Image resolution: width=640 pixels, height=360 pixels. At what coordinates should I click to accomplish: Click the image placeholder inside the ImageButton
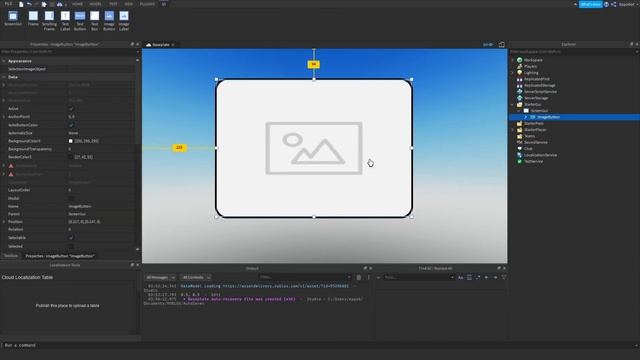point(314,148)
